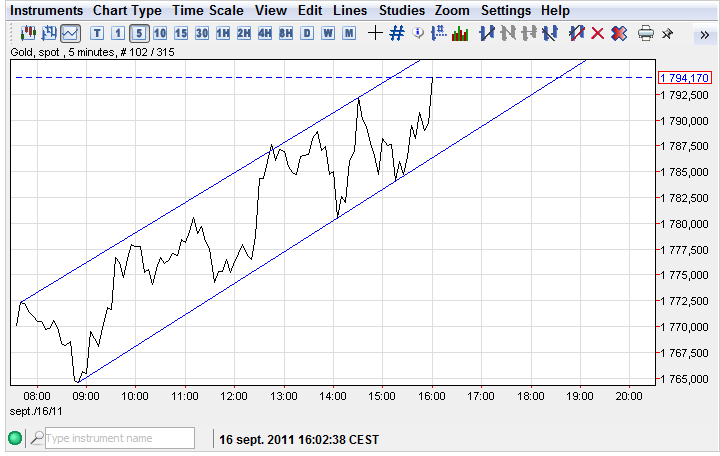Image resolution: width=720 pixels, height=456 pixels.
Task: Click the print chart icon
Action: pyautogui.click(x=646, y=33)
